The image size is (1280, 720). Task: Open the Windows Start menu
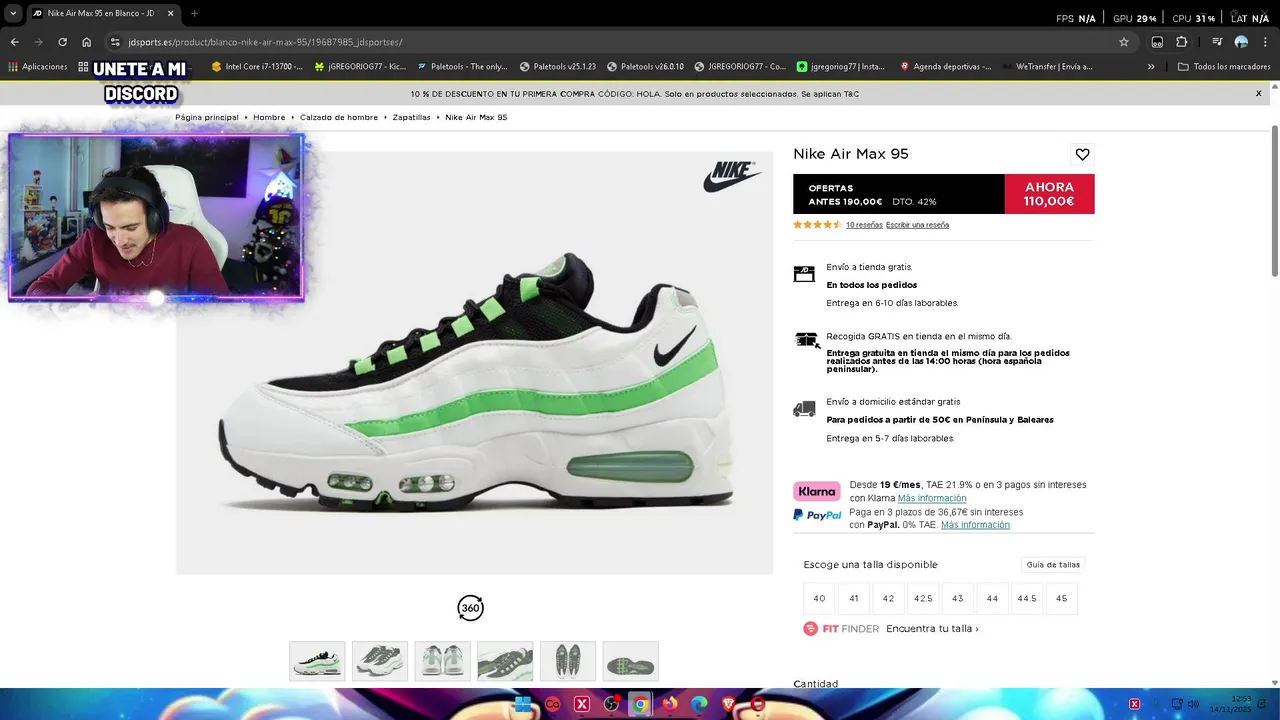click(x=523, y=704)
